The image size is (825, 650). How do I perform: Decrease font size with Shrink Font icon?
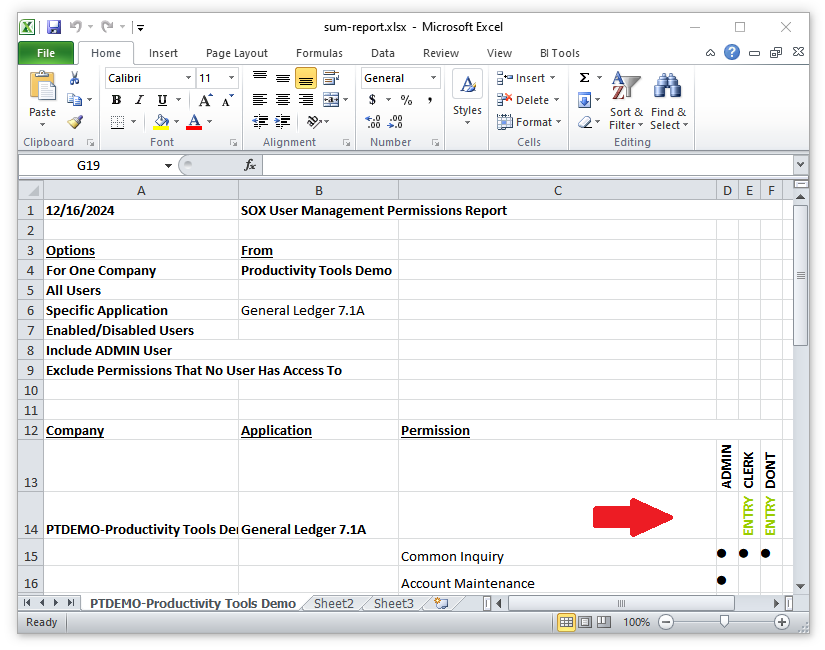[x=227, y=100]
